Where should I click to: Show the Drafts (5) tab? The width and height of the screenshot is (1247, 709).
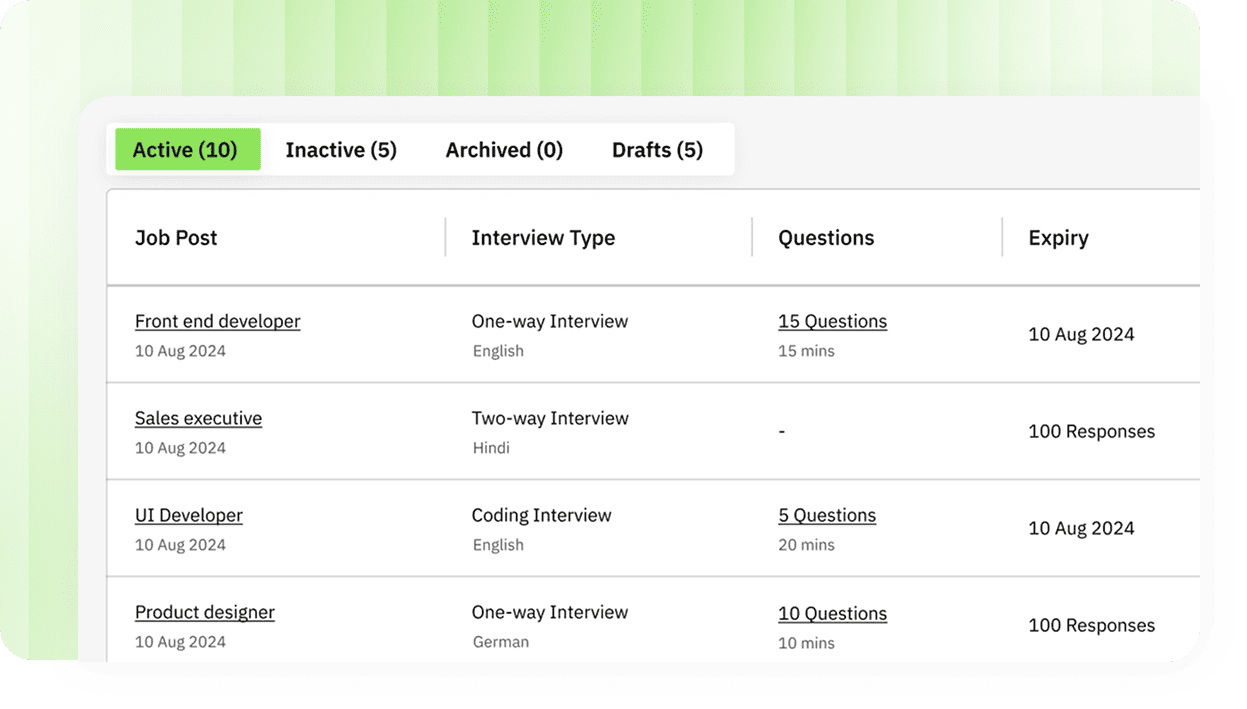[x=657, y=150]
